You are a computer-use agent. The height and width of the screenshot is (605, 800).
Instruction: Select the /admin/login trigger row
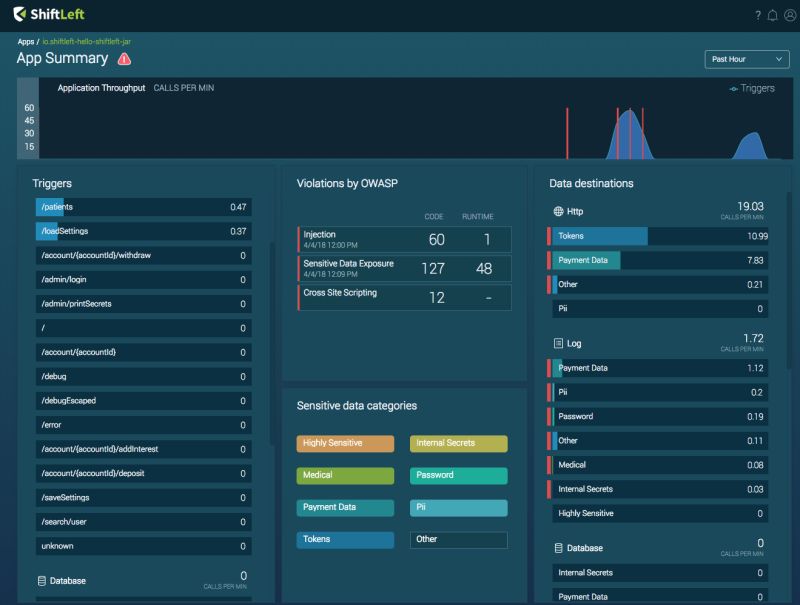point(144,280)
